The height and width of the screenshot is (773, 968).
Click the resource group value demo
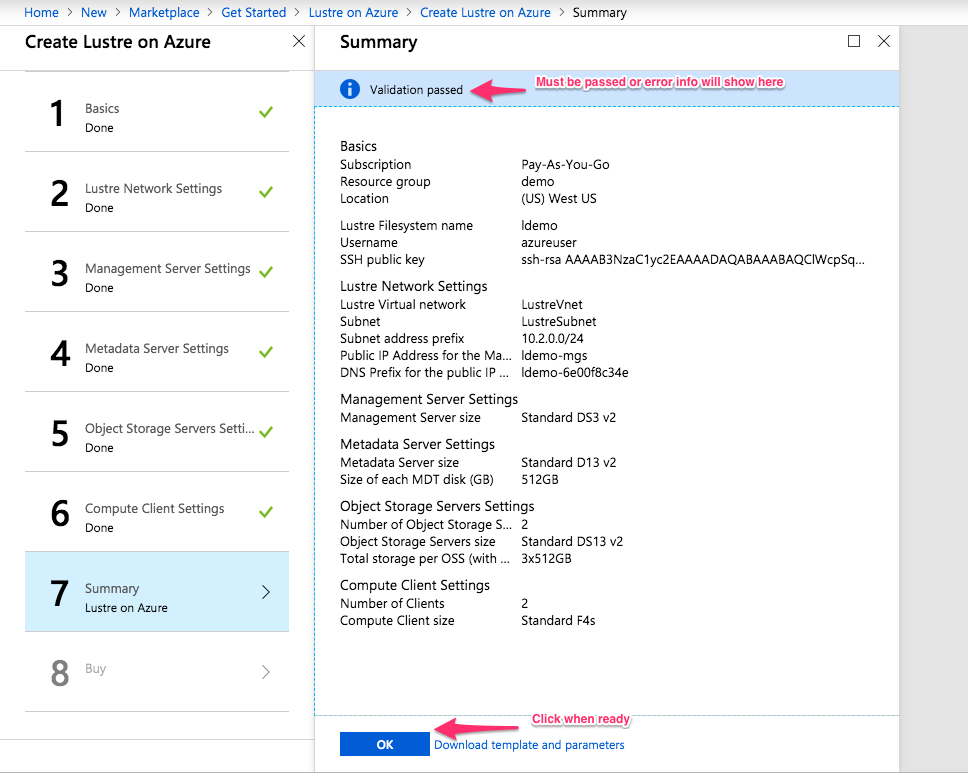click(538, 182)
